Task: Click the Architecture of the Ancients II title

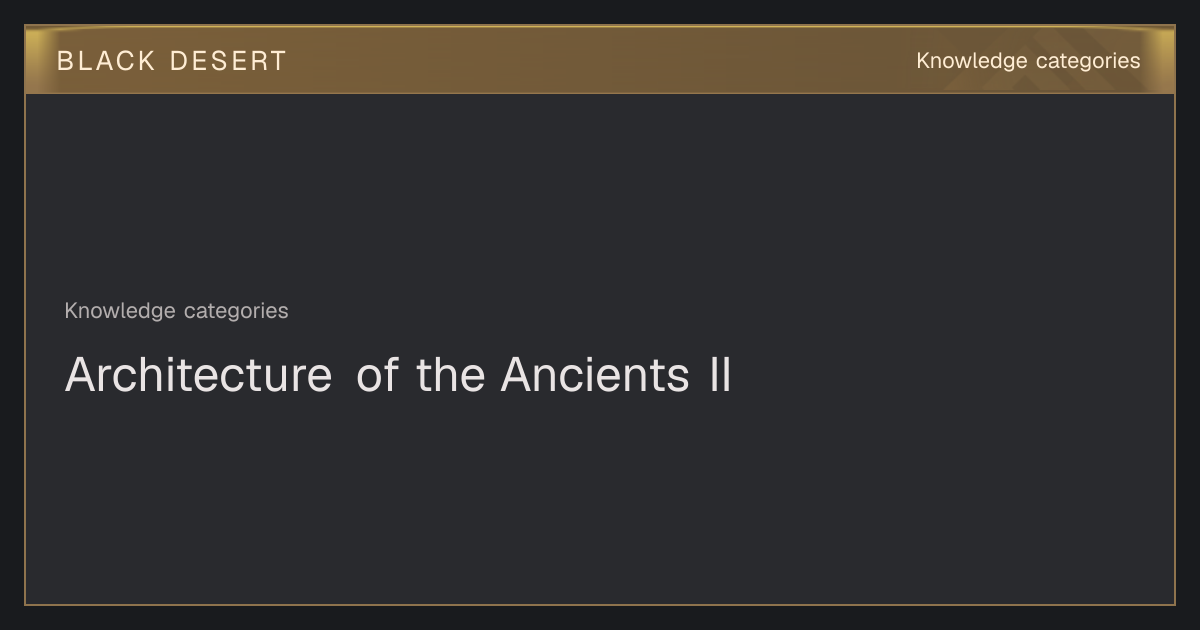Action: click(x=398, y=375)
